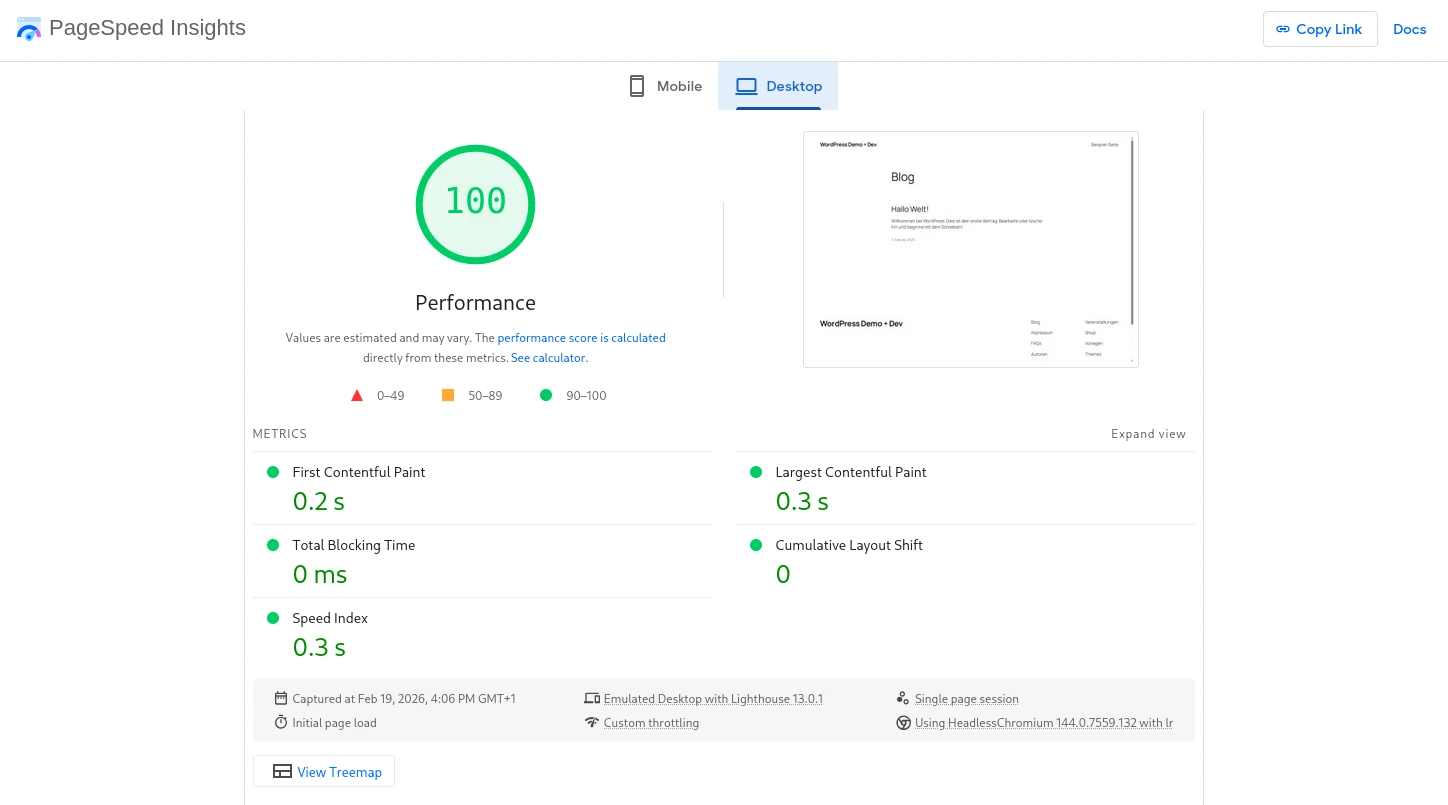Click the View Treemap button

(x=323, y=771)
